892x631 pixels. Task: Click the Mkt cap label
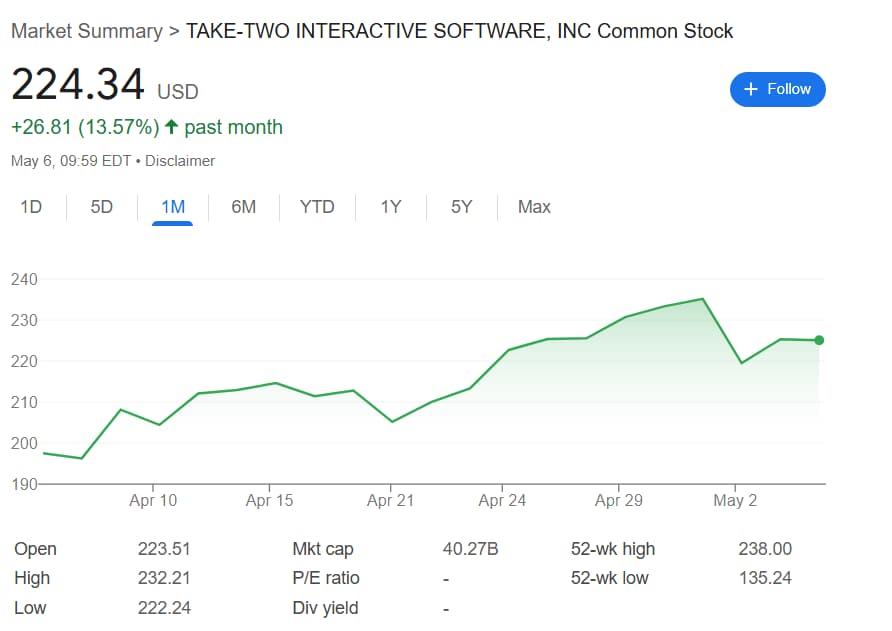click(323, 550)
